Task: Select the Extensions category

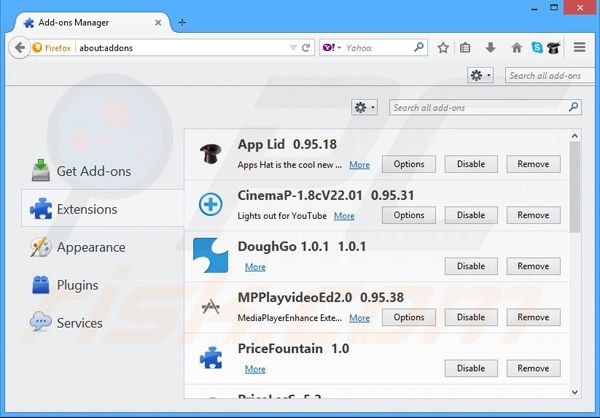Action: pos(103,209)
